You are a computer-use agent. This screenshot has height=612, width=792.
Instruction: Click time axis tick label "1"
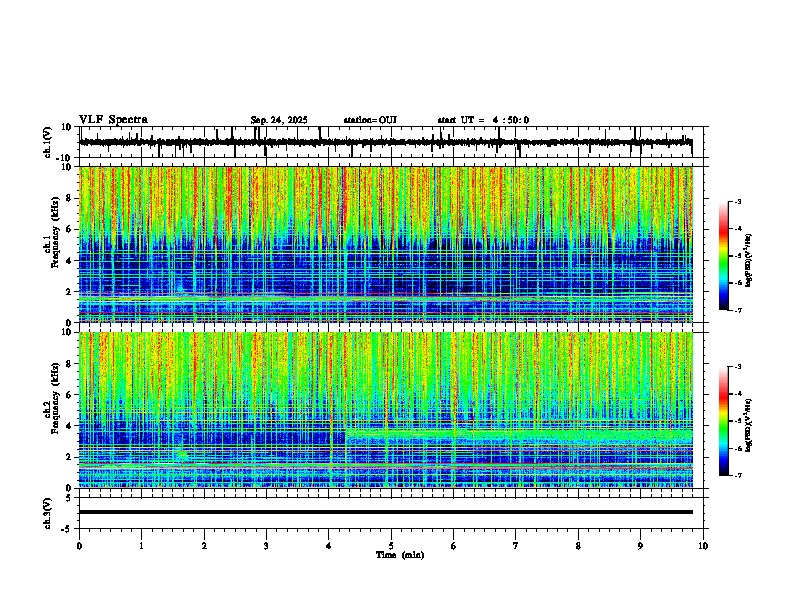point(141,546)
